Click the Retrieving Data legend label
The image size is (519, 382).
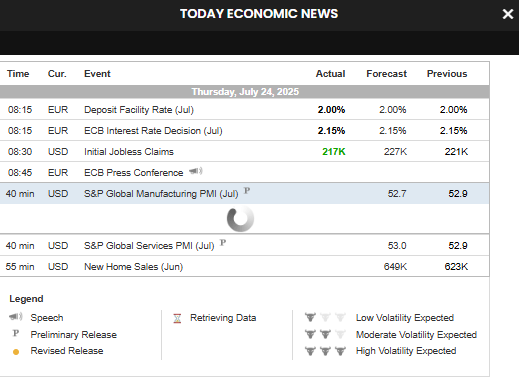[223, 318]
